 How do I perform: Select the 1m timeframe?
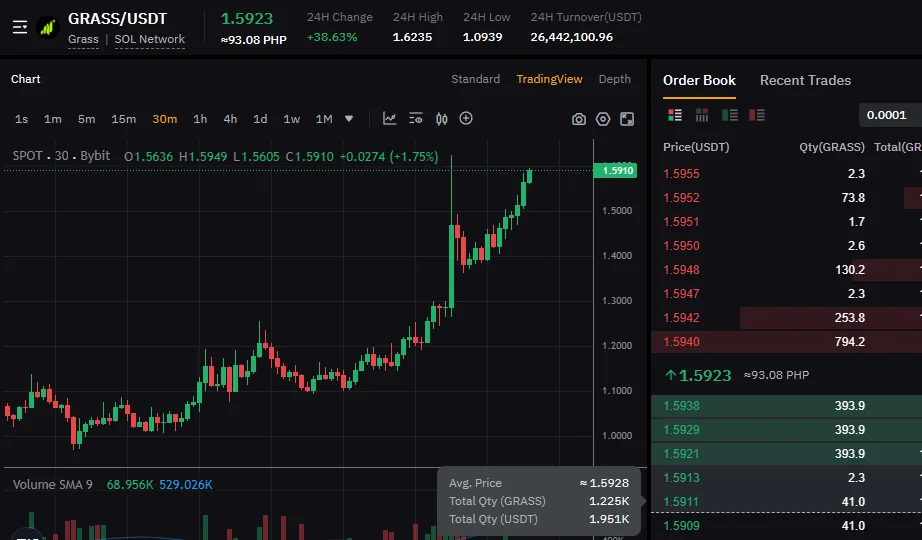pos(53,119)
